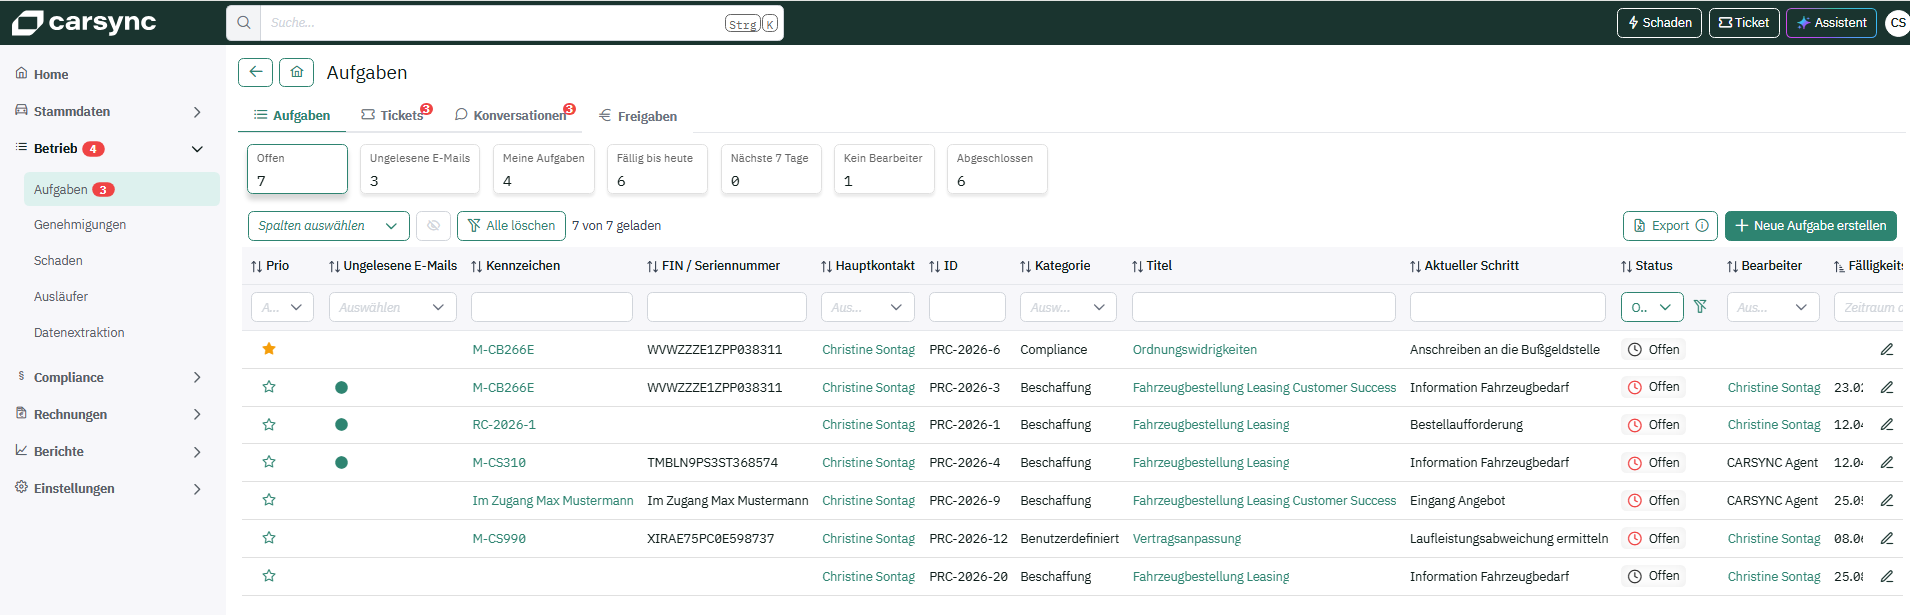Screen dimensions: 1910x615
Task: Open home via the house icon button
Action: 296,72
